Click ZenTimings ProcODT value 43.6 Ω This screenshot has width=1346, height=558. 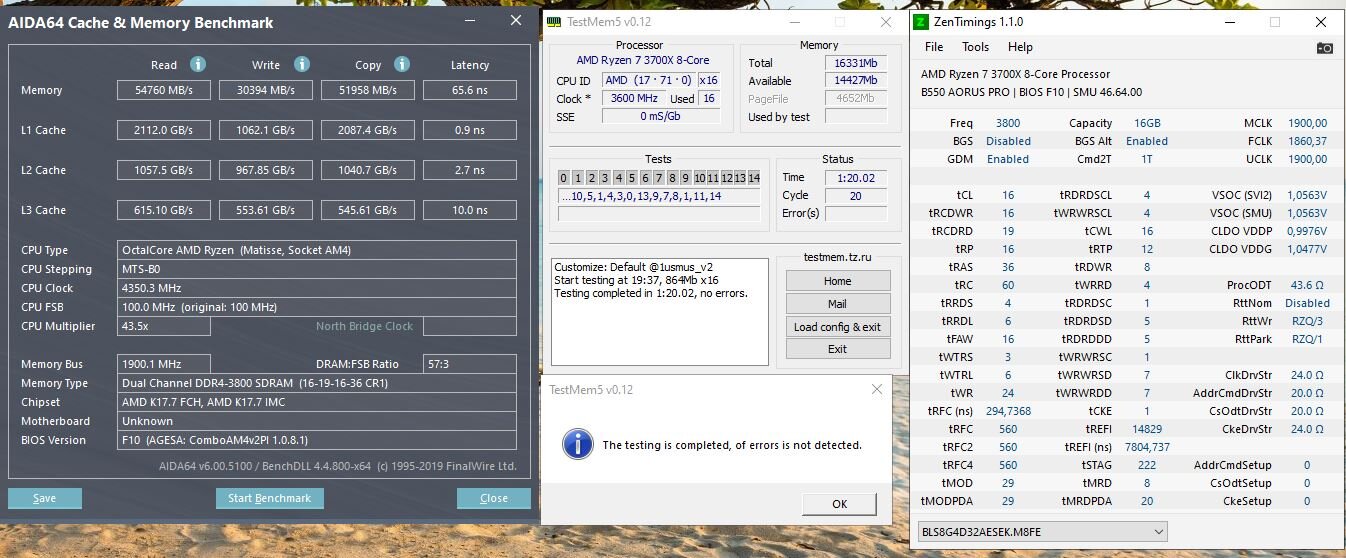coord(1308,285)
